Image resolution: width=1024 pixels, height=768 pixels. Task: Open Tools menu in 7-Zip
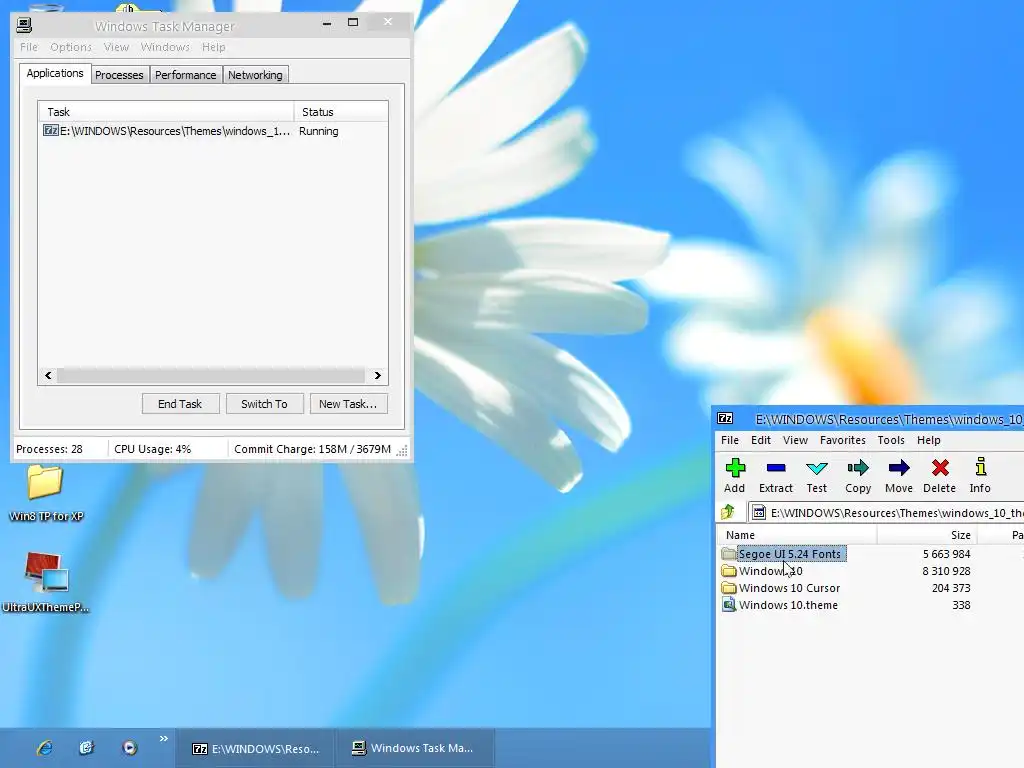891,440
